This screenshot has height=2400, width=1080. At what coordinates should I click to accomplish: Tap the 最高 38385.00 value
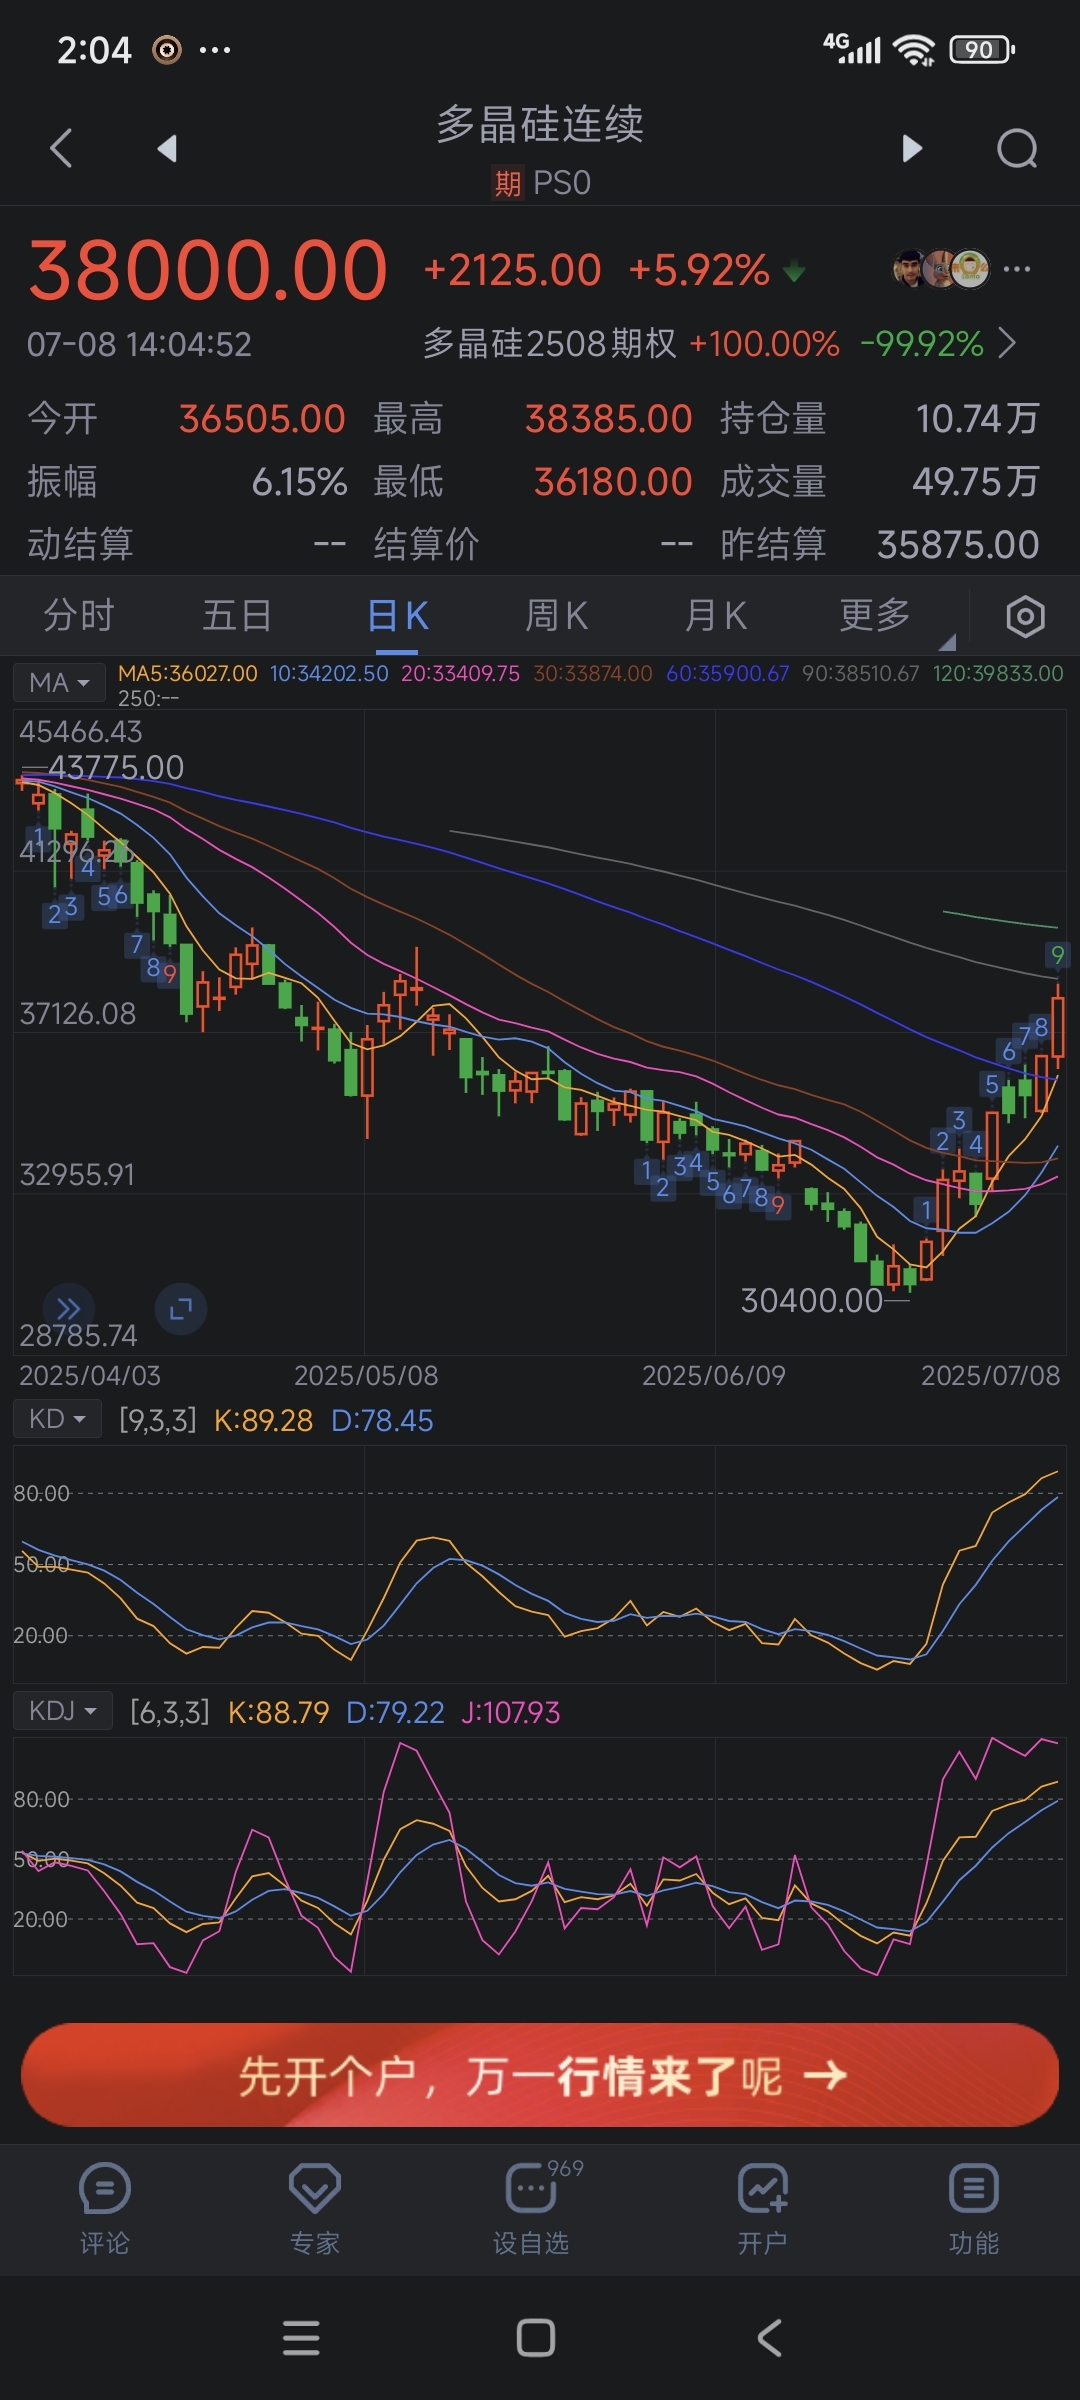(608, 419)
